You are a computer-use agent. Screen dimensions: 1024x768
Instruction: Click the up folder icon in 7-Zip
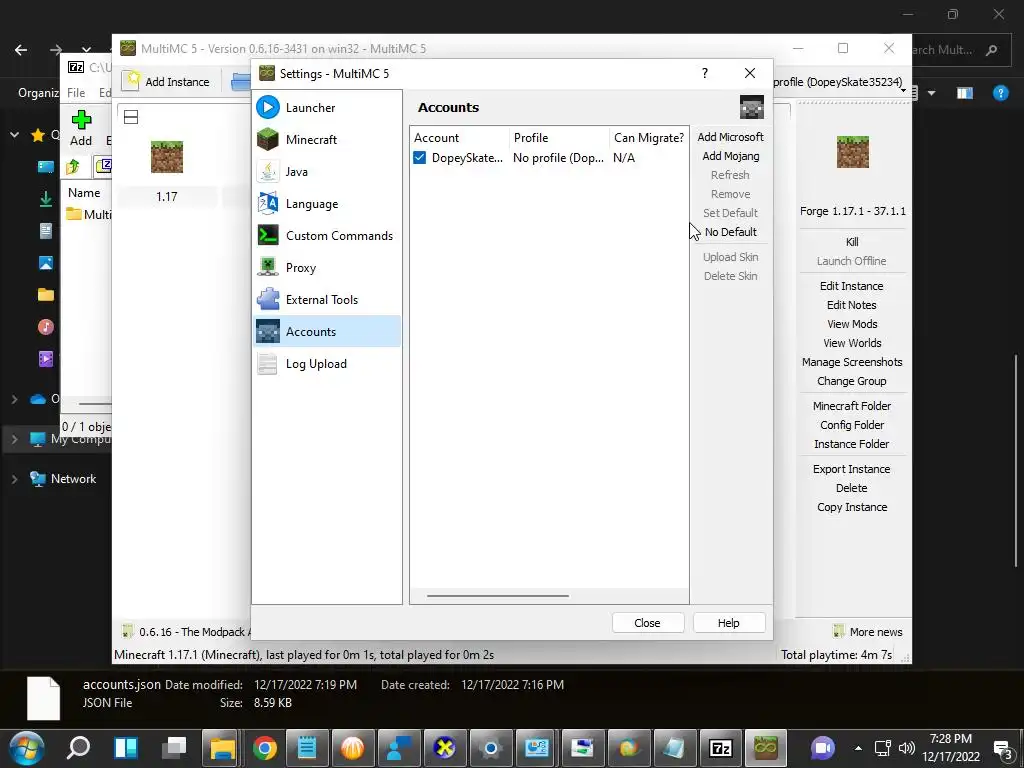(73, 167)
